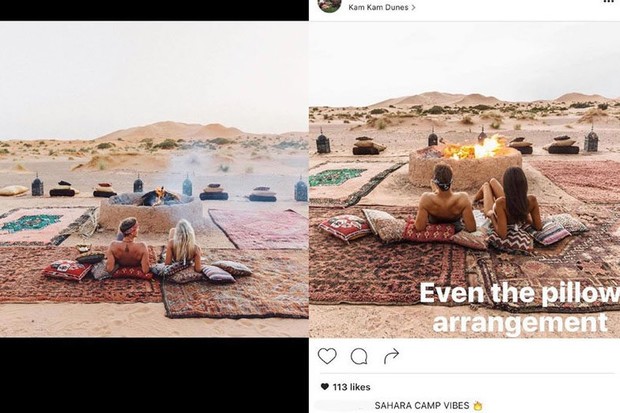Viewport: 620px width, 413px height.
Task: Open the poster's round profile avatar
Action: click(330, 6)
